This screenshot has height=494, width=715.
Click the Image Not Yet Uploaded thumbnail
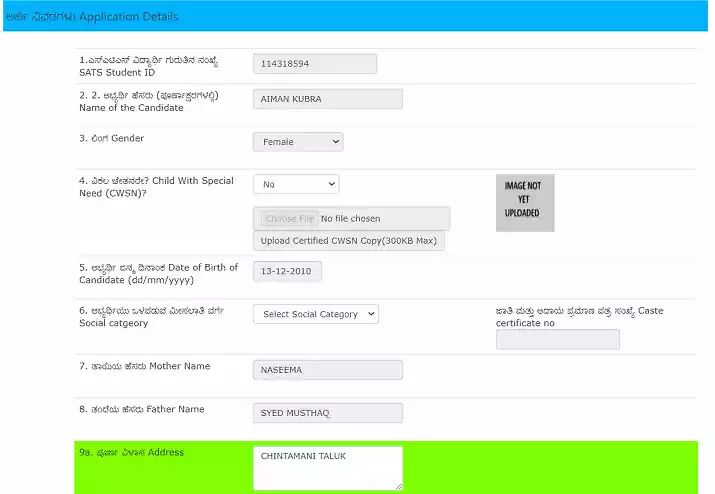point(525,203)
